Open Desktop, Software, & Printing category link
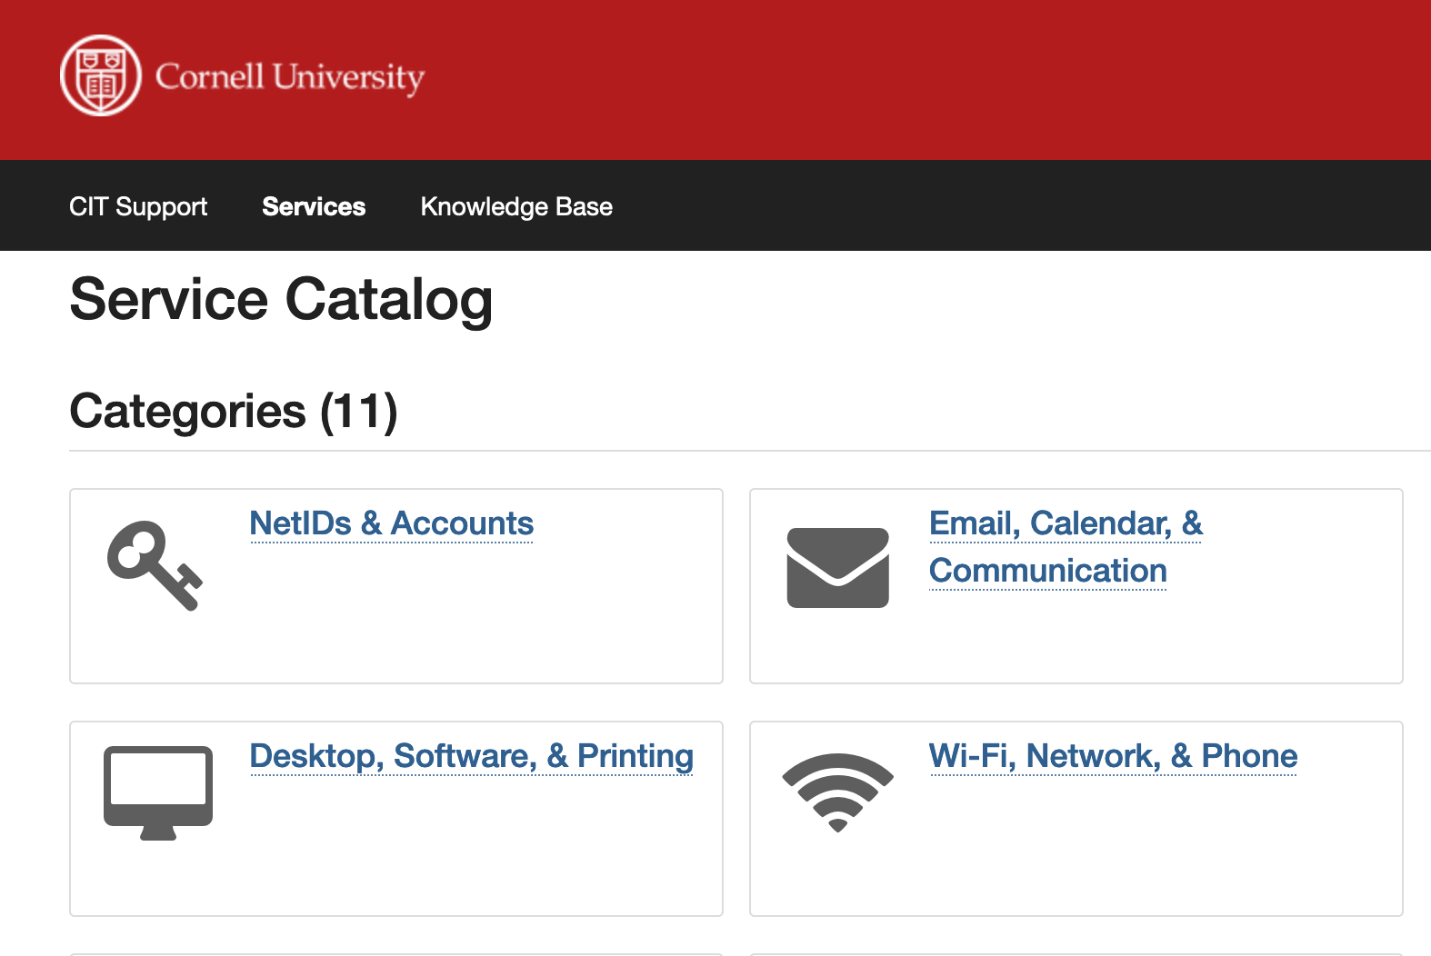The height and width of the screenshot is (956, 1431). pyautogui.click(x=471, y=756)
